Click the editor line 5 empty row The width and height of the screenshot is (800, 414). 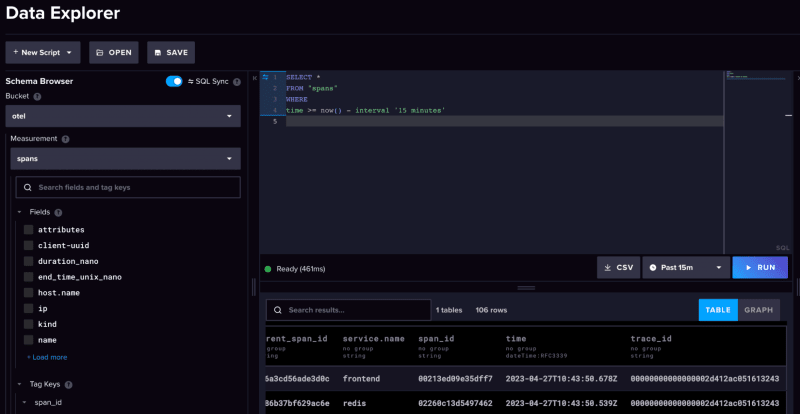coord(504,121)
